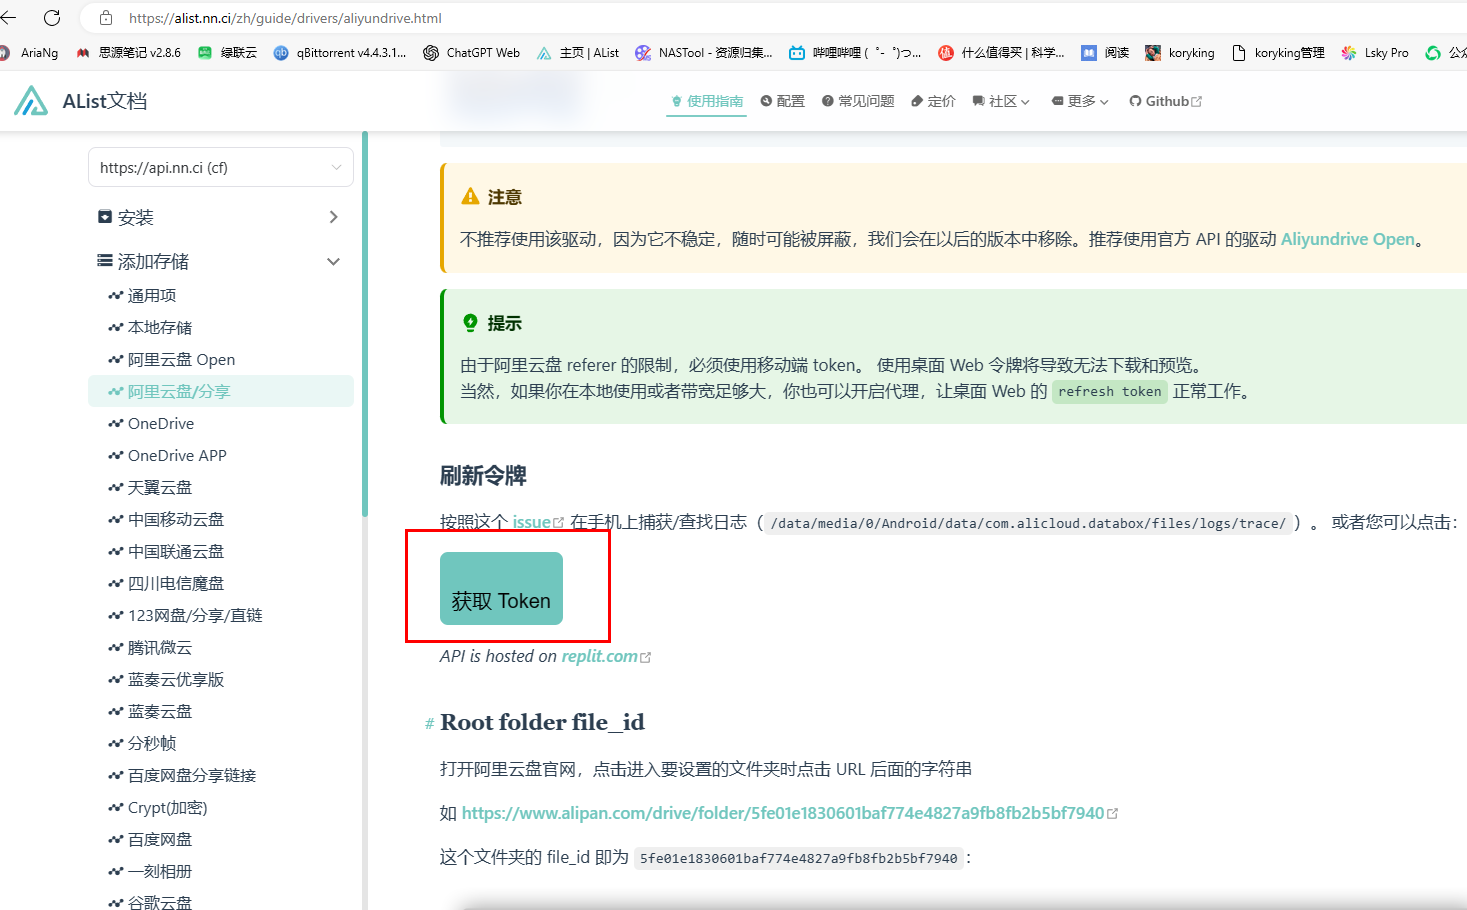
Task: Switch to the 配置 navigation tab
Action: click(x=782, y=101)
